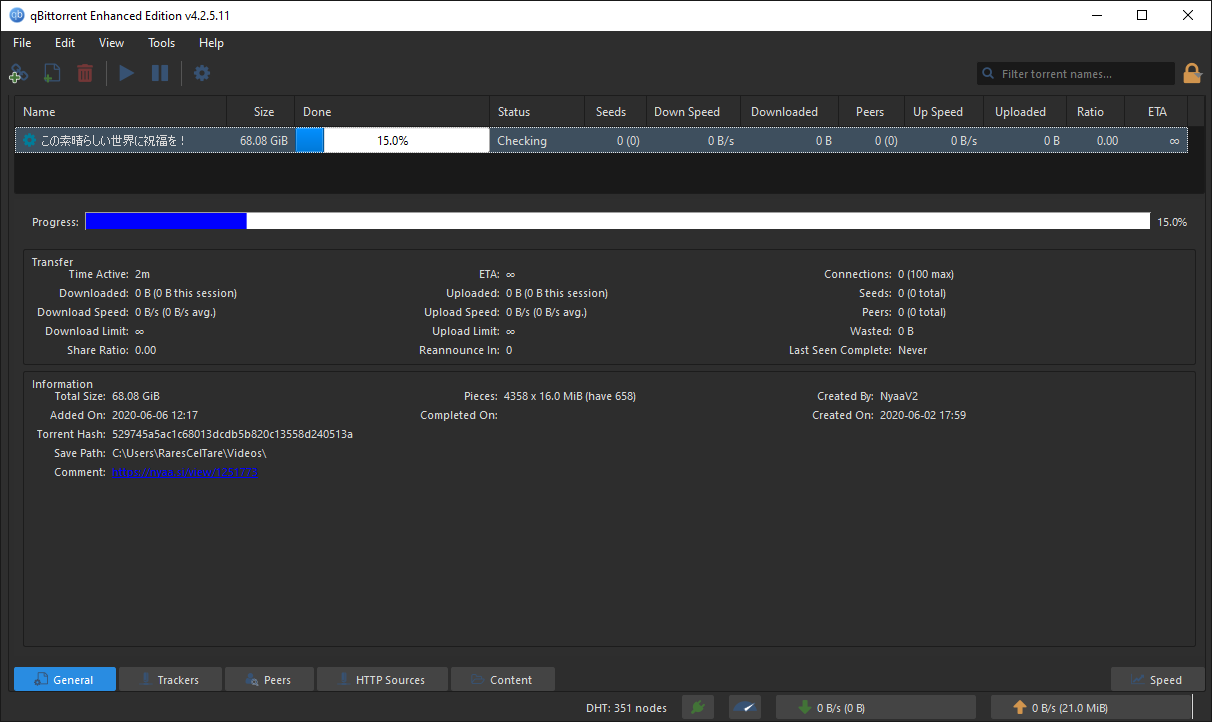Open Options via the gear icon
The width and height of the screenshot is (1212, 722).
(x=202, y=73)
